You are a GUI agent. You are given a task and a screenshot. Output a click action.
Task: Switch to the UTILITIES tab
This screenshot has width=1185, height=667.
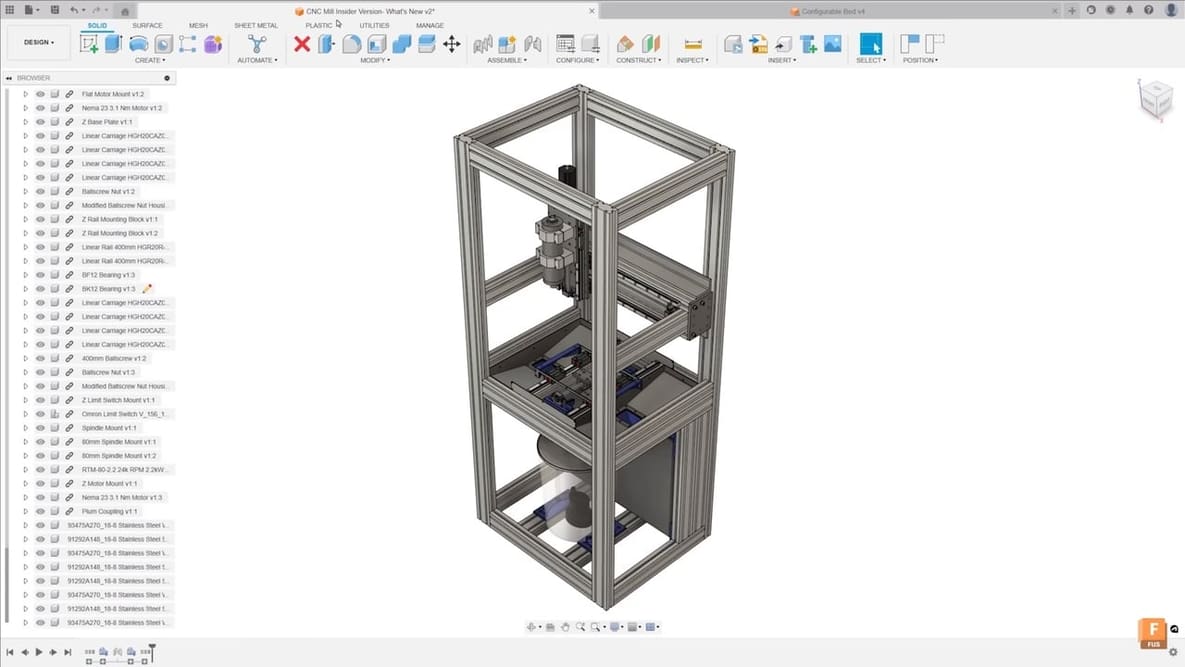point(375,26)
